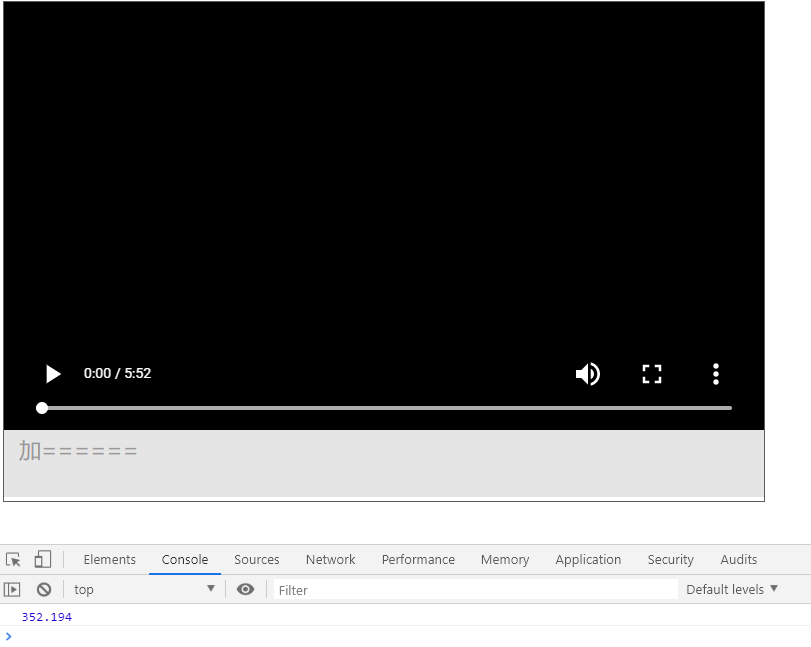Viewport: 811px width, 647px height.
Task: Enter fullscreen mode on the video player
Action: (x=652, y=373)
